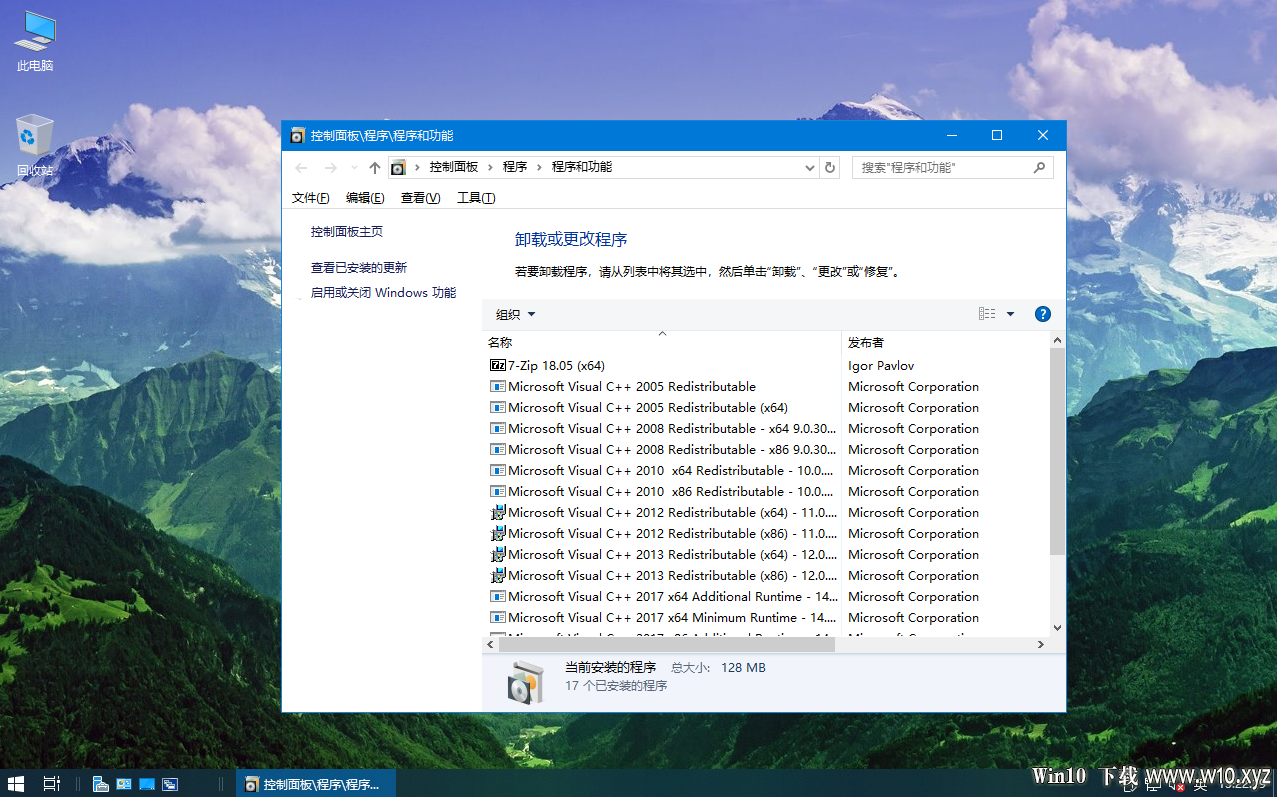Open the 工具(T) menu

pyautogui.click(x=476, y=198)
